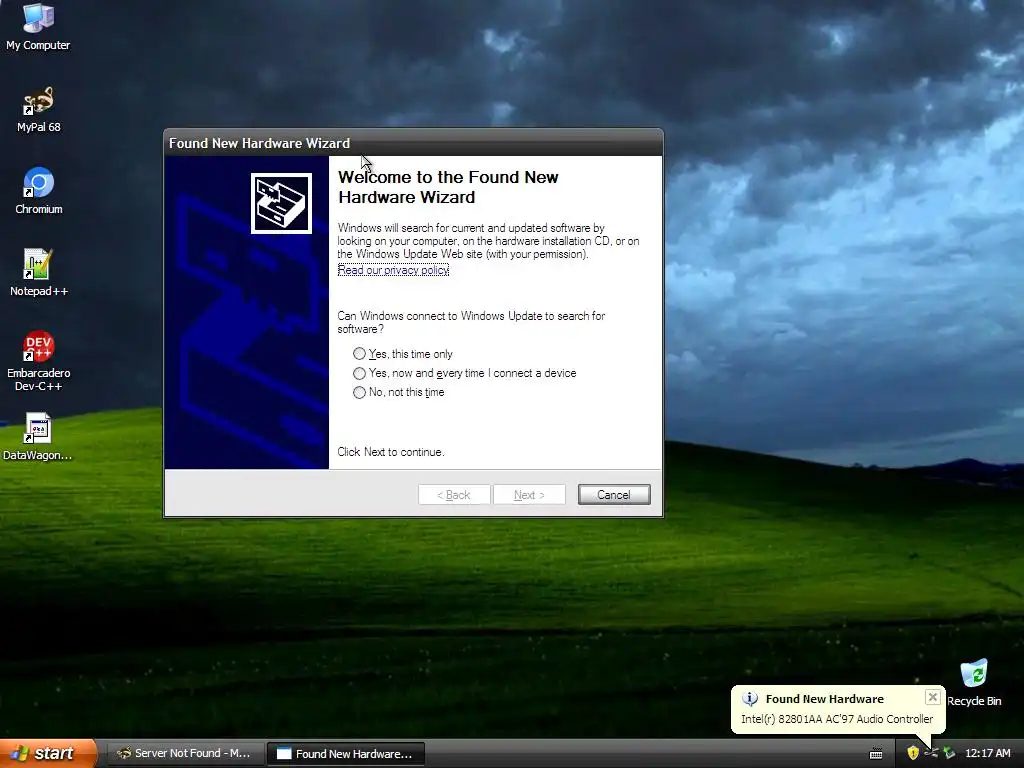The height and width of the screenshot is (768, 1024).
Task: Open the Start menu
Action: point(47,753)
